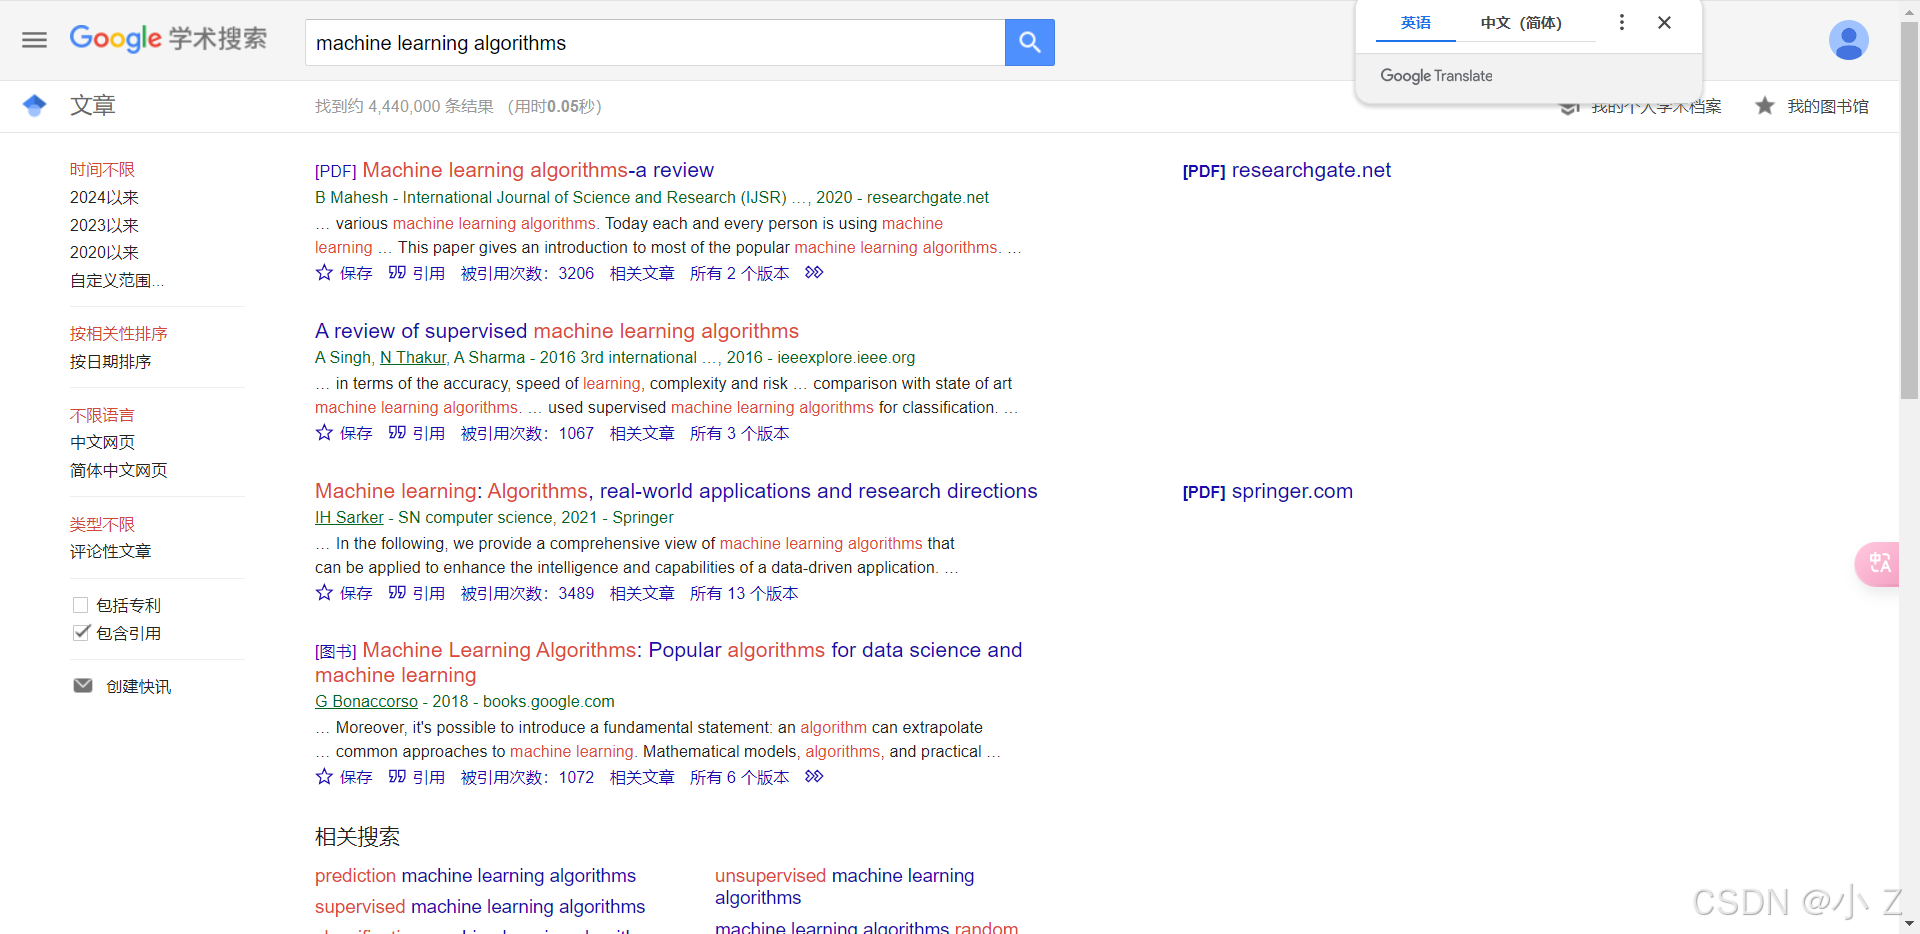
Task: Sort results by date 按日期排序
Action: pyautogui.click(x=110, y=362)
